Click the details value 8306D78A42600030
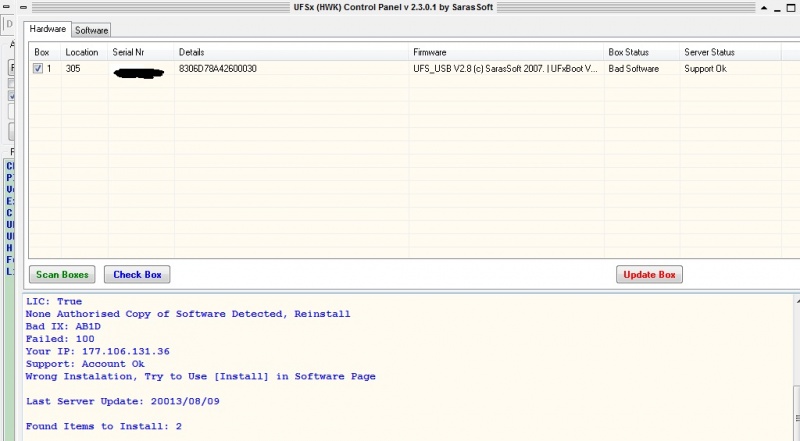Viewport: 800px width, 441px height. click(218, 69)
